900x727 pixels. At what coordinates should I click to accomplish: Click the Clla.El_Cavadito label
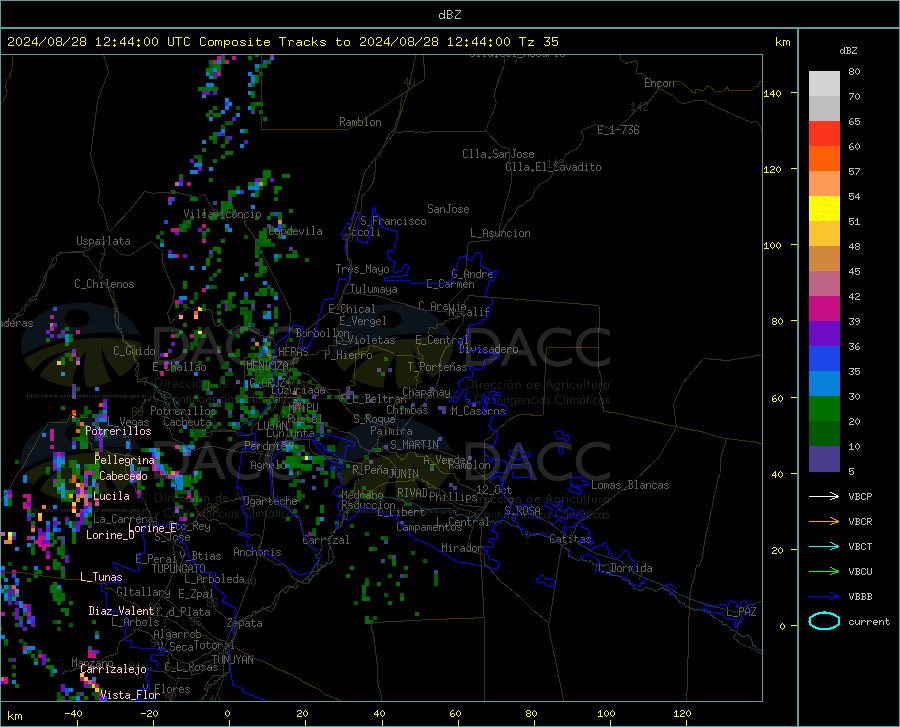click(553, 167)
